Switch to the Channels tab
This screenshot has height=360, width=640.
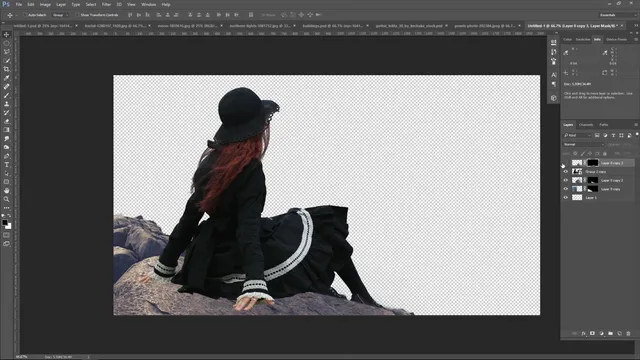[586, 125]
